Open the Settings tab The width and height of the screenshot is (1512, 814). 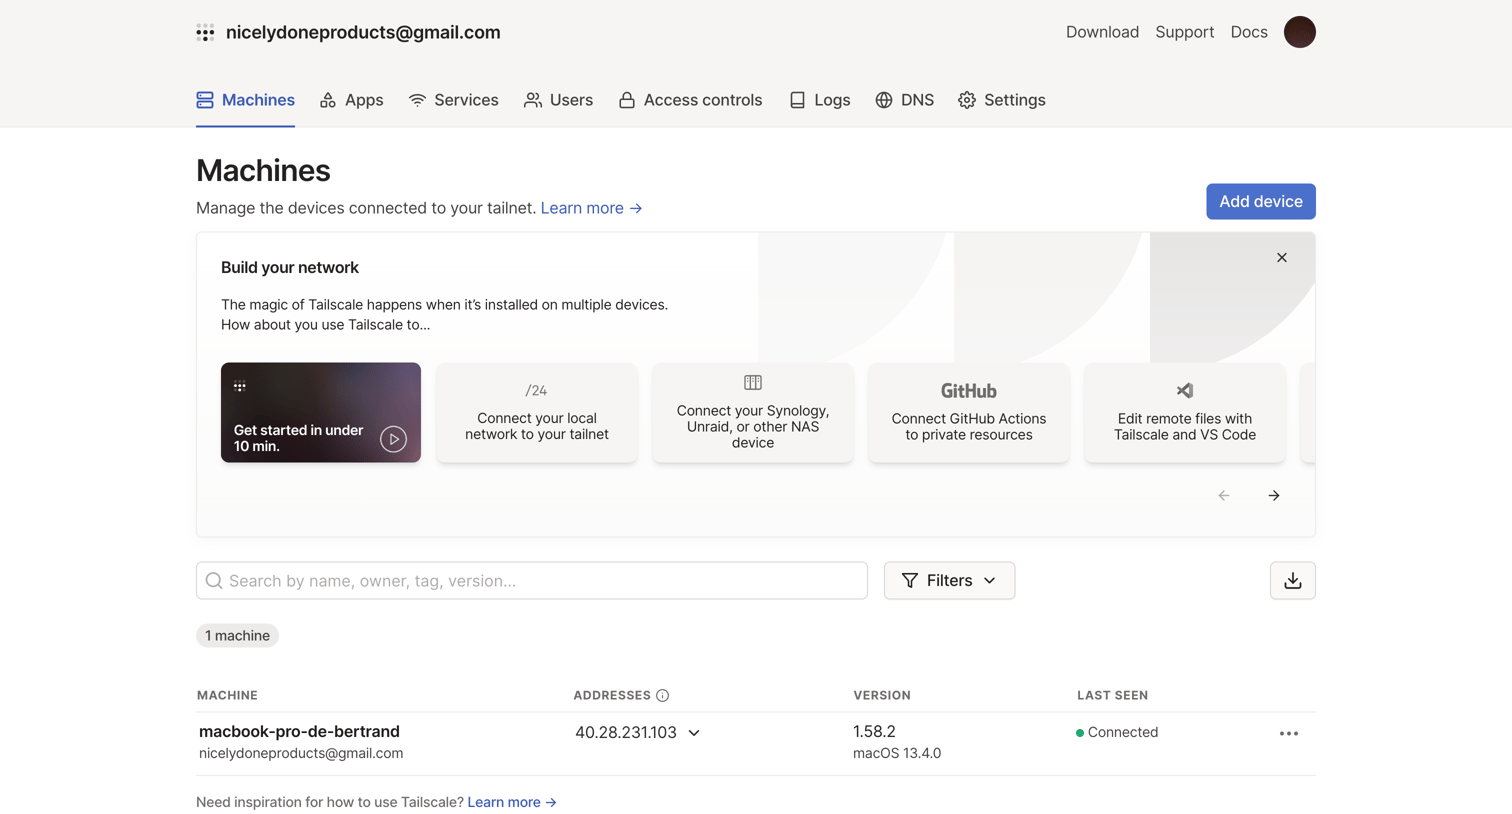(1001, 100)
